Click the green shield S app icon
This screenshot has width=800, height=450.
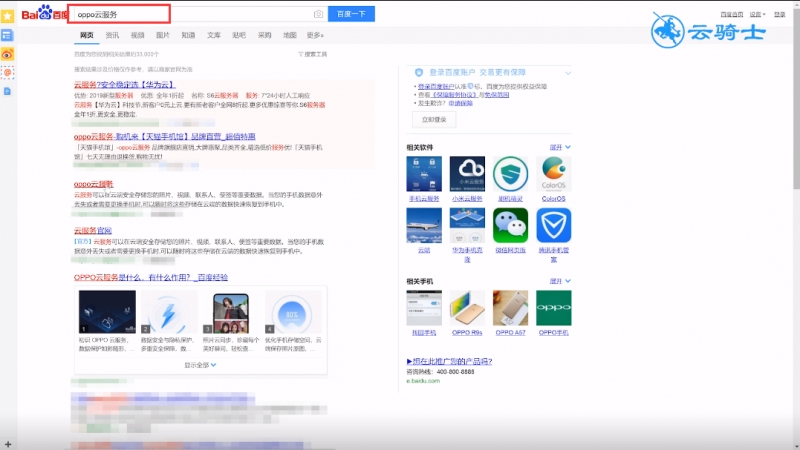[x=510, y=173]
